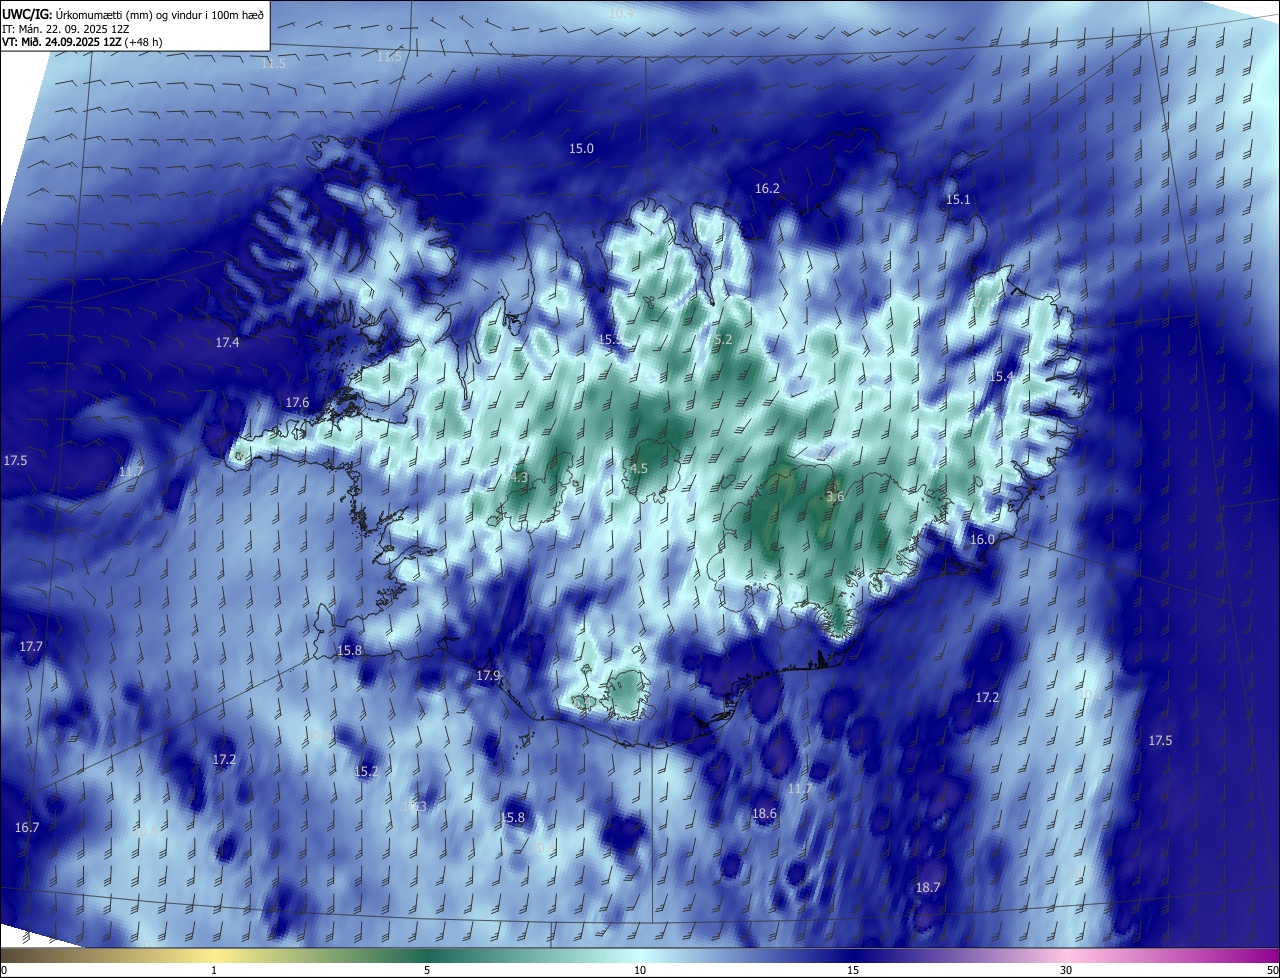
Task: Click the 16.2 precipitable water value
Action: tap(767, 188)
